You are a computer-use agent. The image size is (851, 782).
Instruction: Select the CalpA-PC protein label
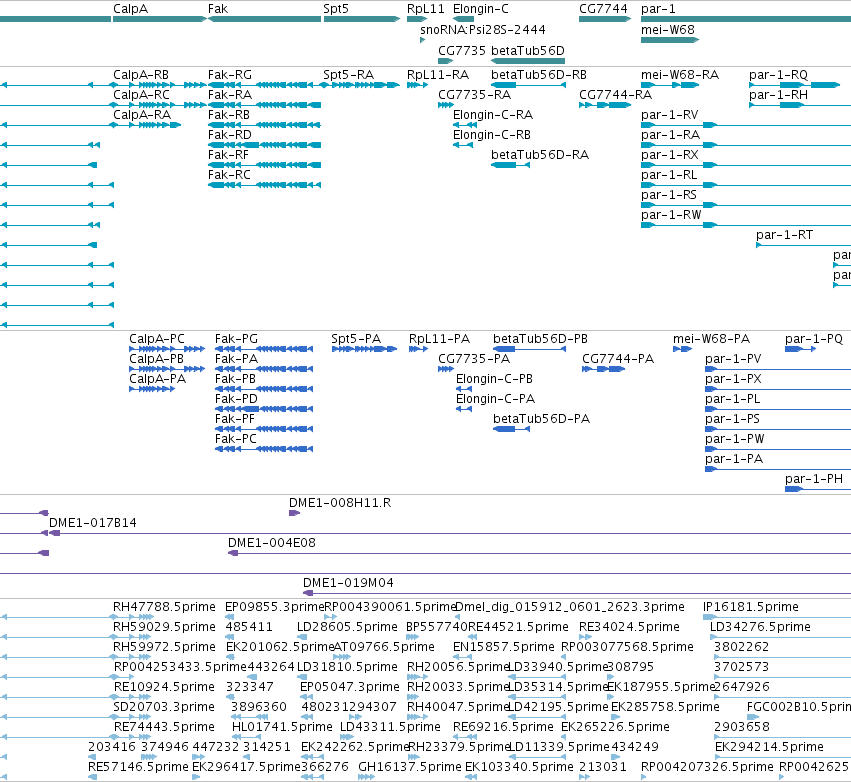156,339
